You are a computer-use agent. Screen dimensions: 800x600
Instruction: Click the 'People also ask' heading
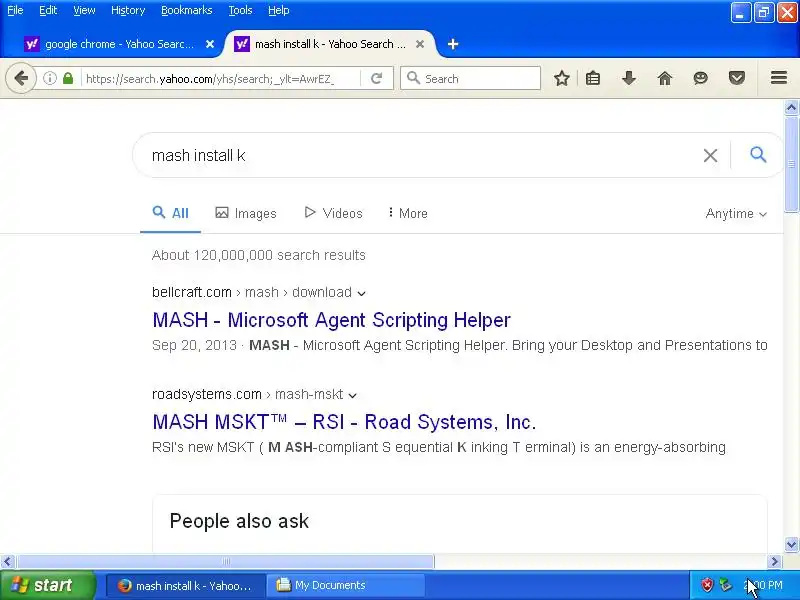click(x=239, y=521)
